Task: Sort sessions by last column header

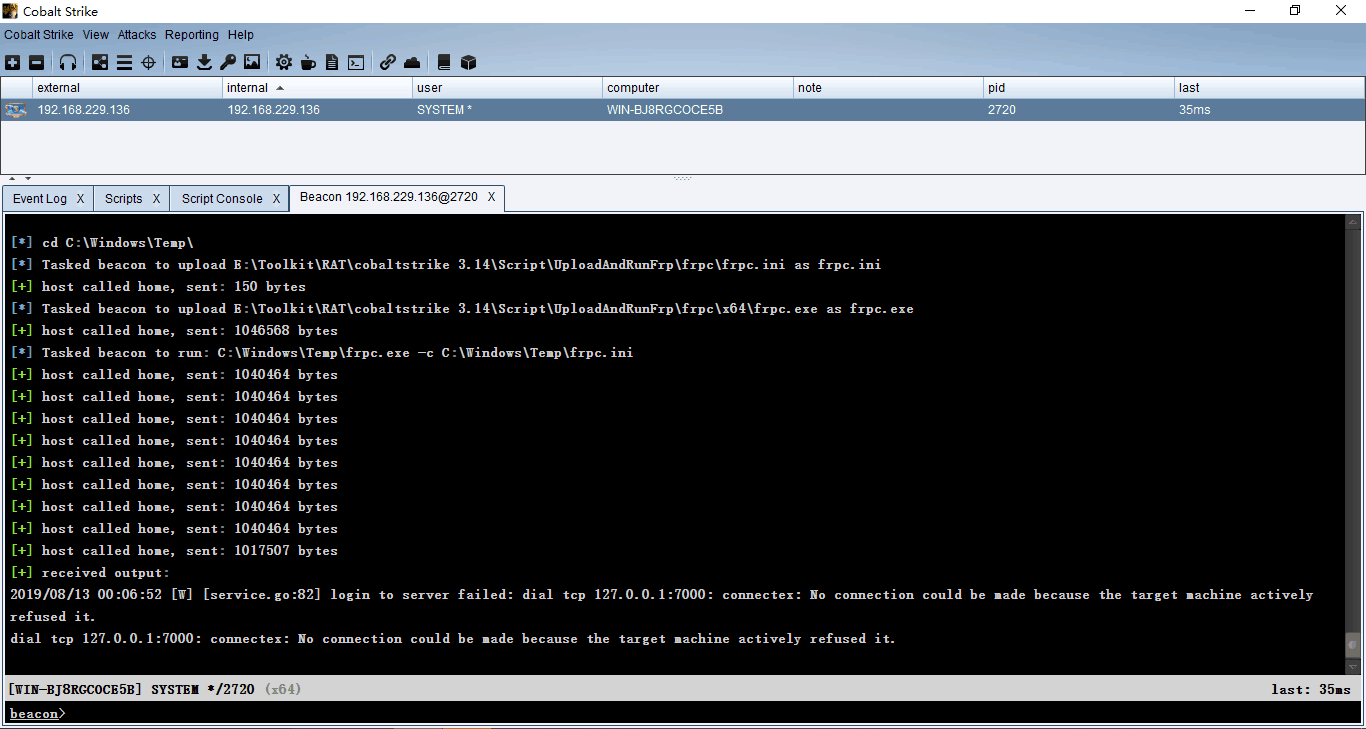Action: [x=1269, y=88]
